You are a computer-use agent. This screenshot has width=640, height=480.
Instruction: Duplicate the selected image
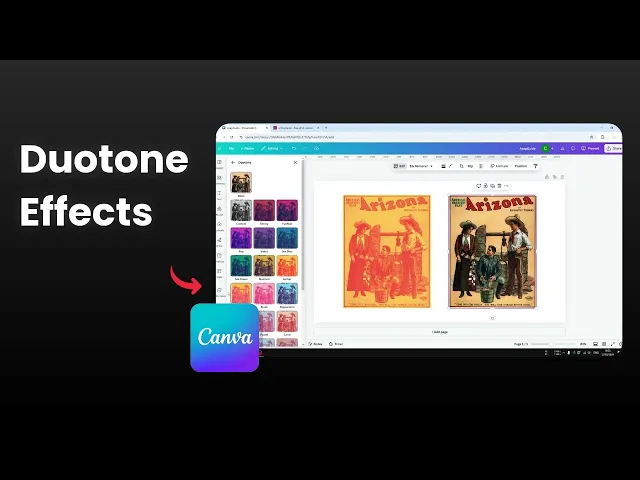[492, 186]
